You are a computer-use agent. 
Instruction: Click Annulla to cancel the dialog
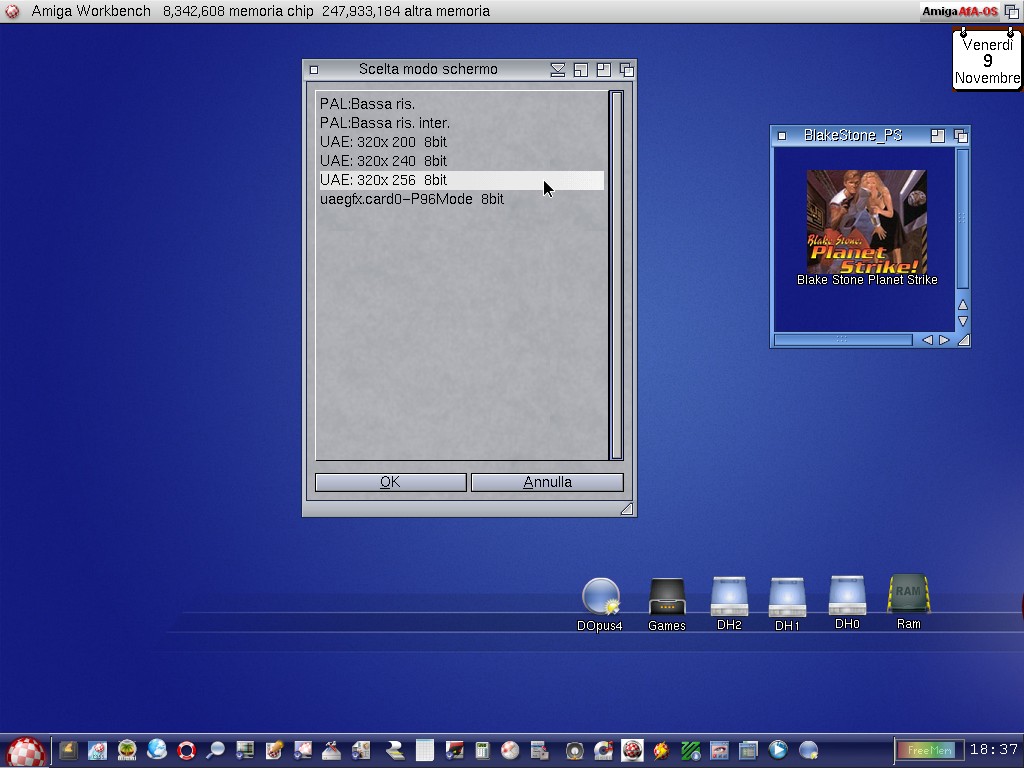(x=547, y=482)
